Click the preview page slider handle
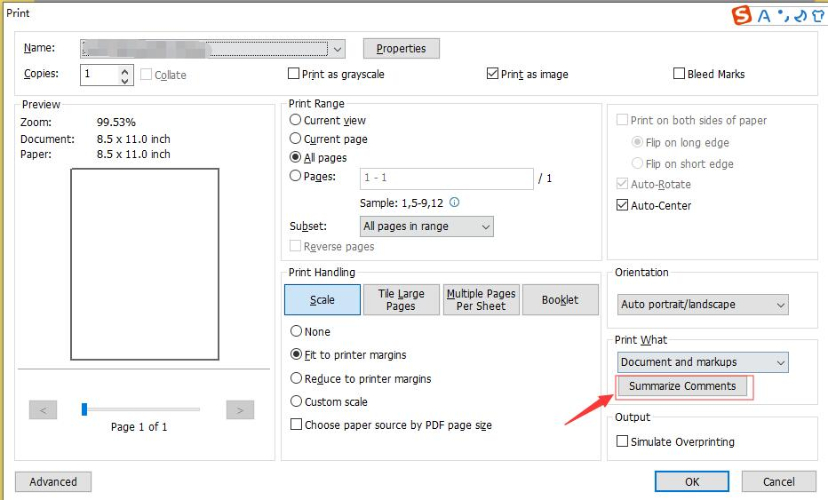 [84, 409]
